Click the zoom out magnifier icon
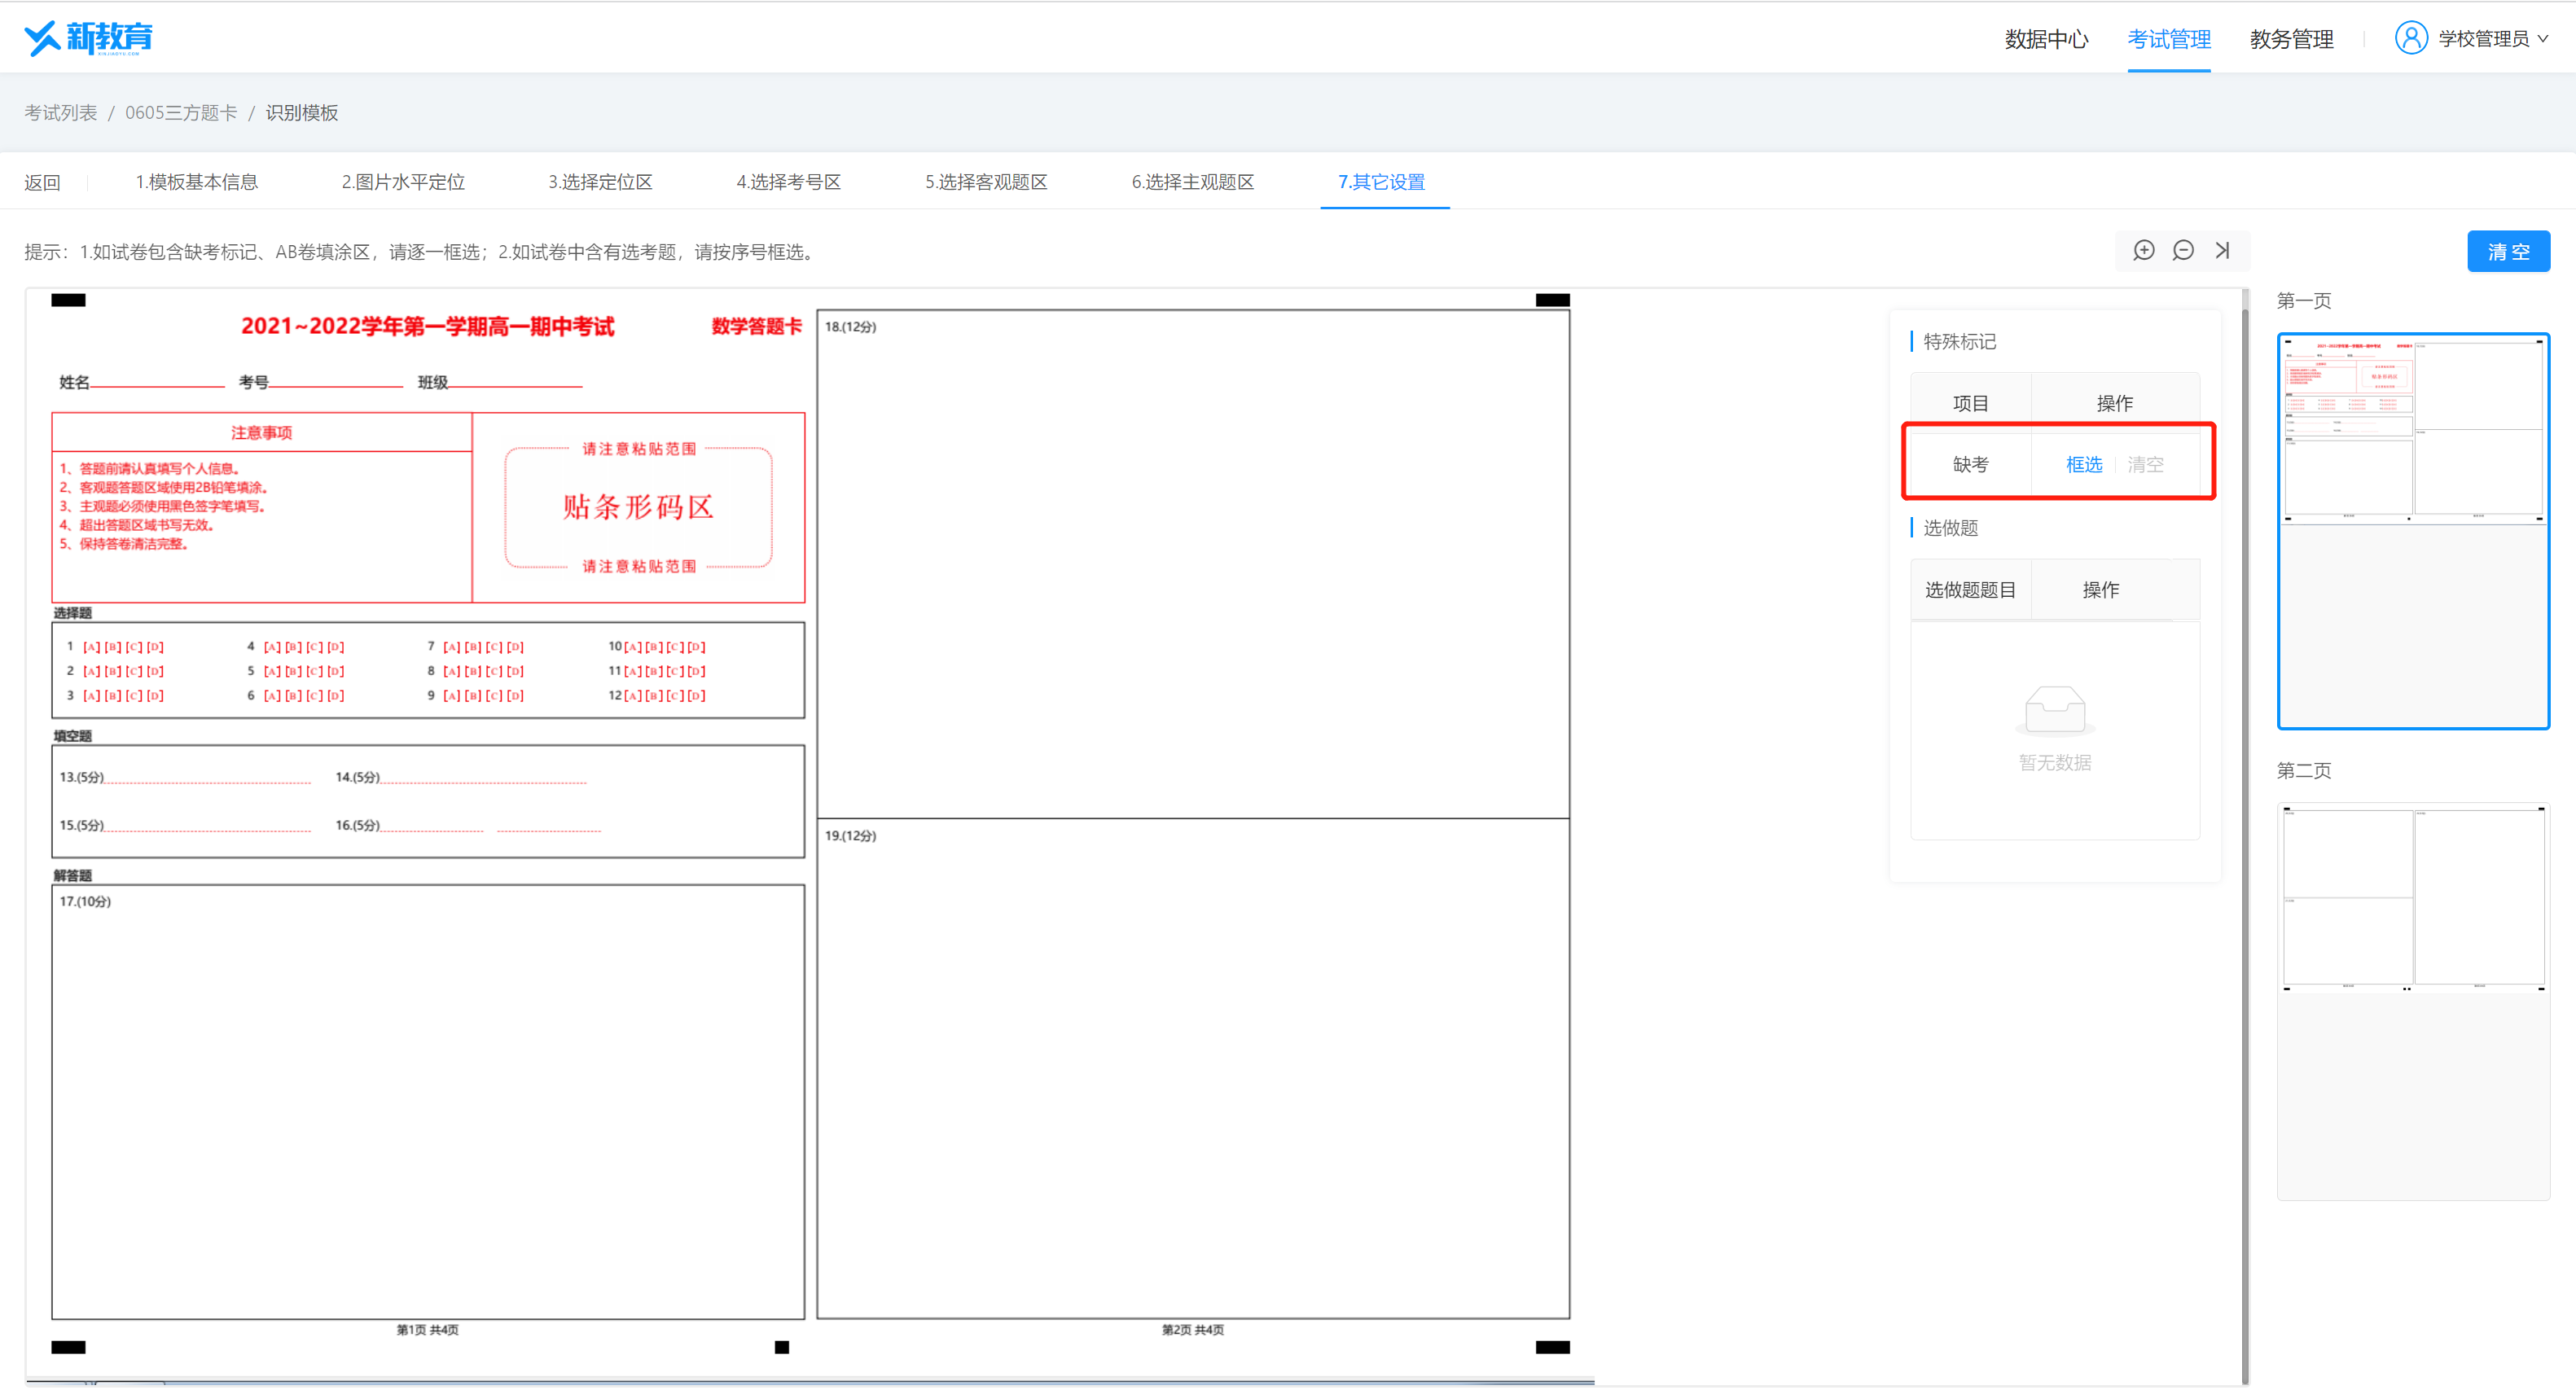Image resolution: width=2576 pixels, height=1390 pixels. [x=2183, y=250]
